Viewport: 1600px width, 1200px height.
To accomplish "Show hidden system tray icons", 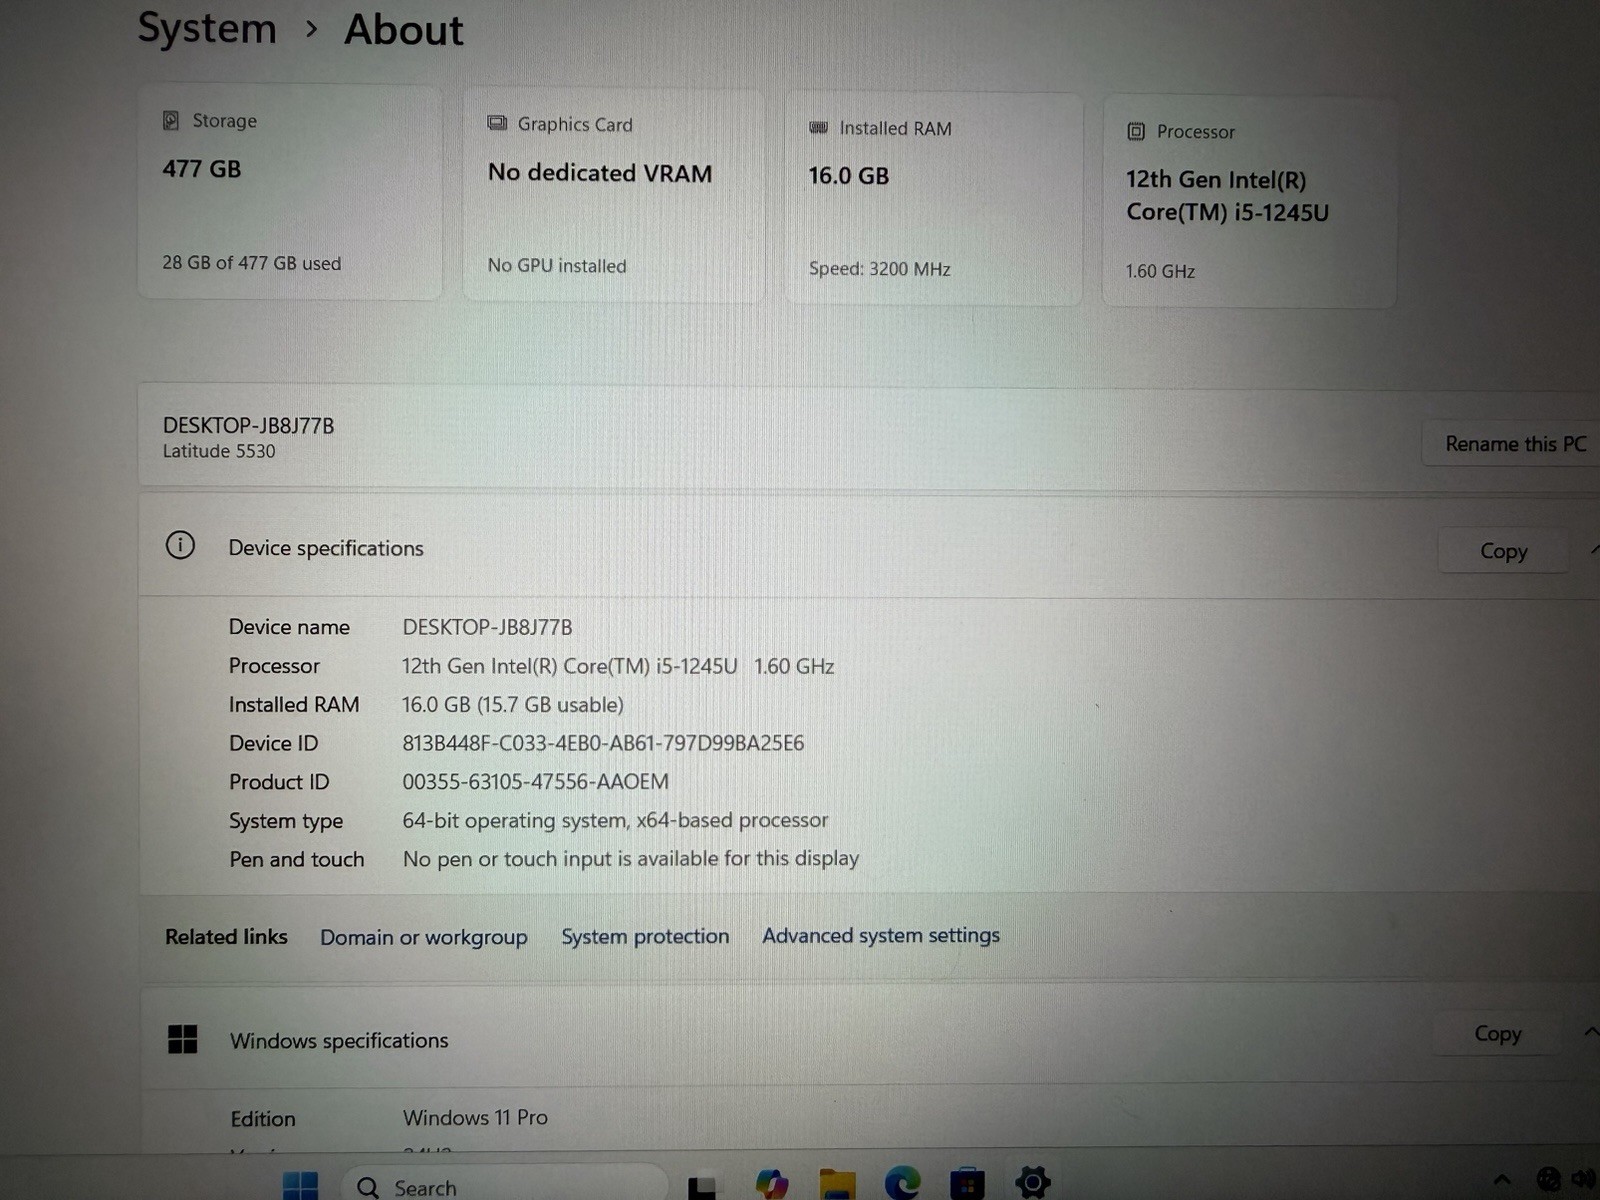I will 1501,1181.
